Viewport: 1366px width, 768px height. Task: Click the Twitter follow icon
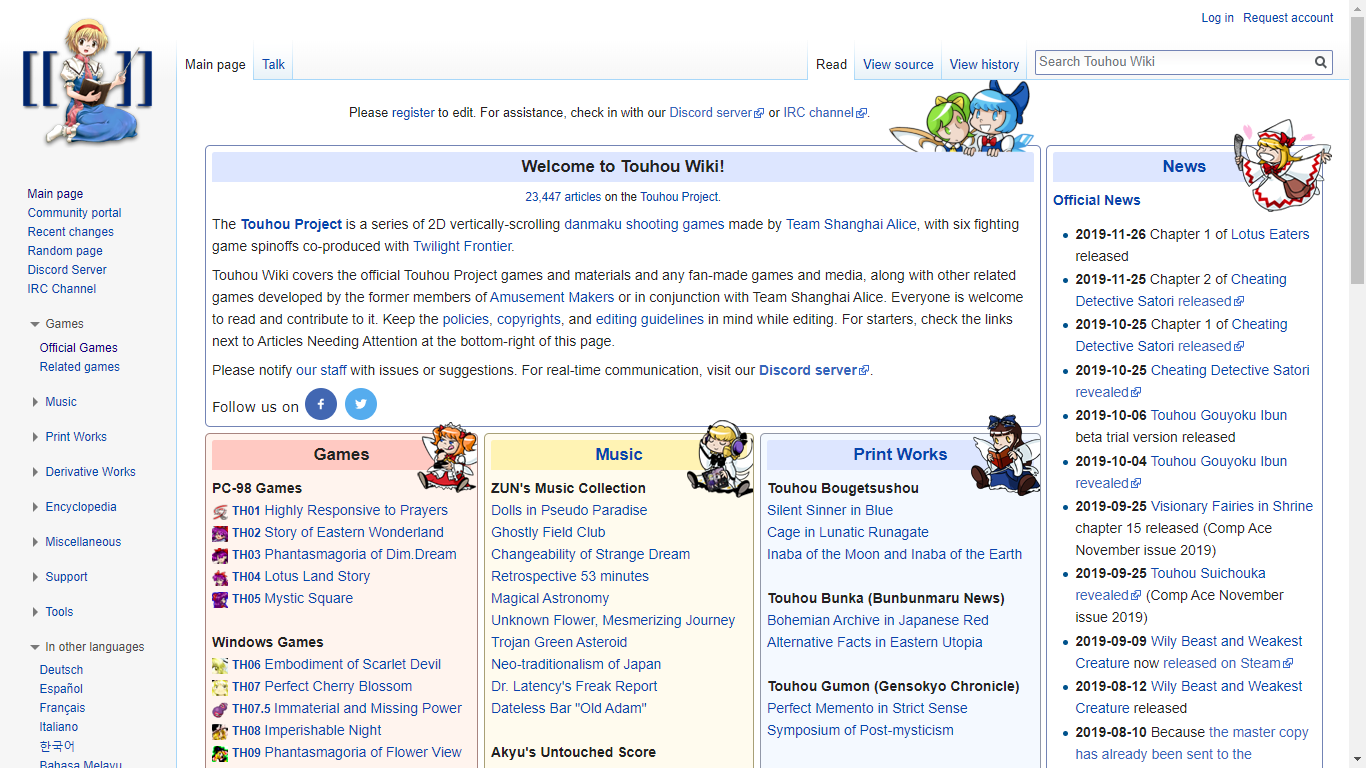361,404
